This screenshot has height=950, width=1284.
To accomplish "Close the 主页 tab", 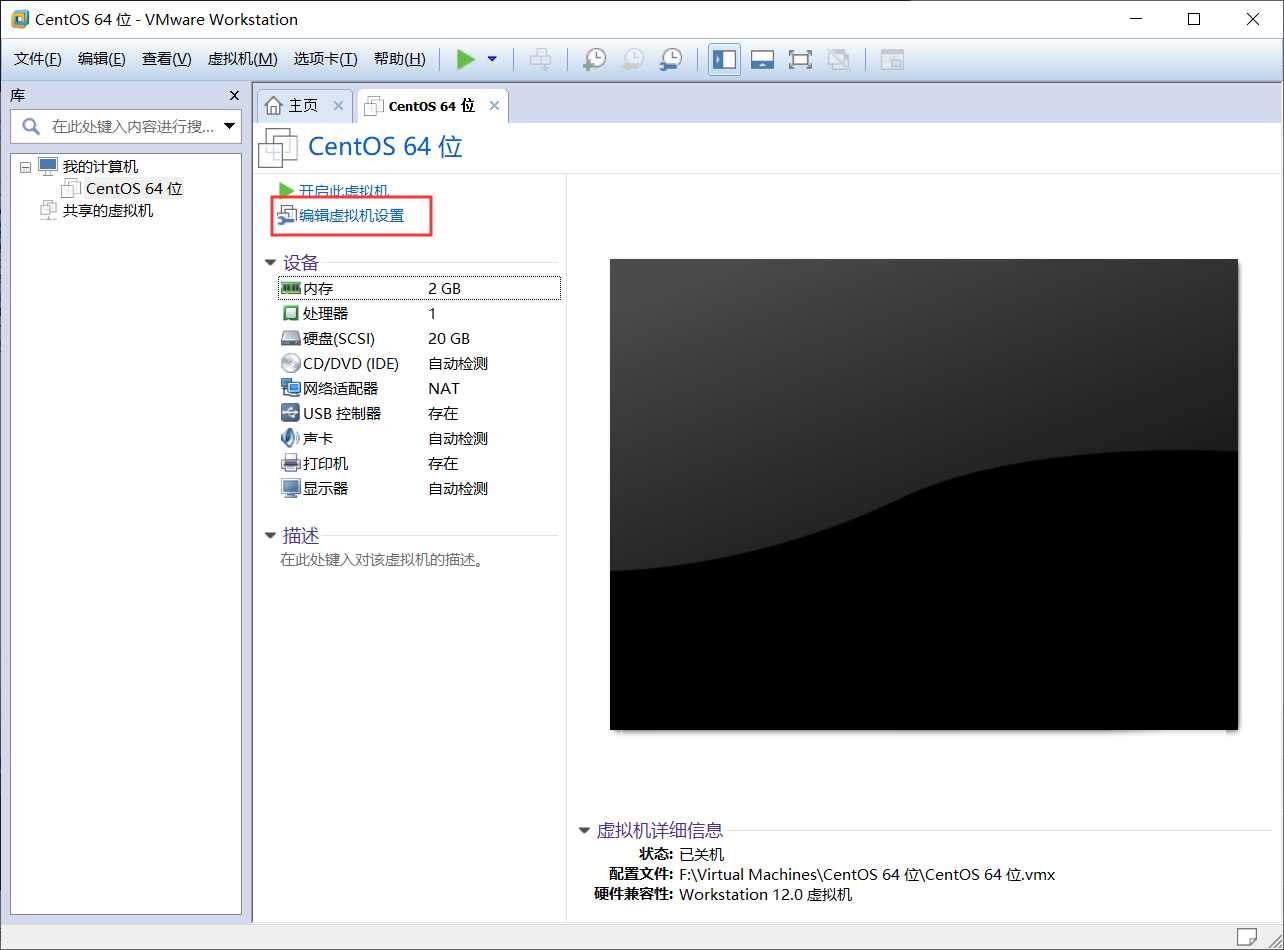I will 338,105.
